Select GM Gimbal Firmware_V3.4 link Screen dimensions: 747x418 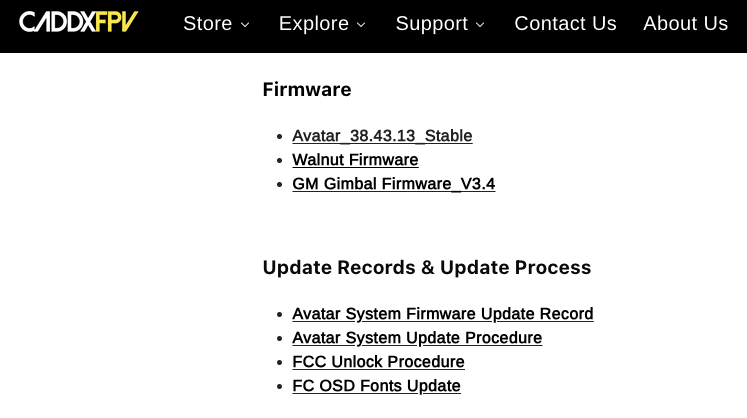[393, 184]
